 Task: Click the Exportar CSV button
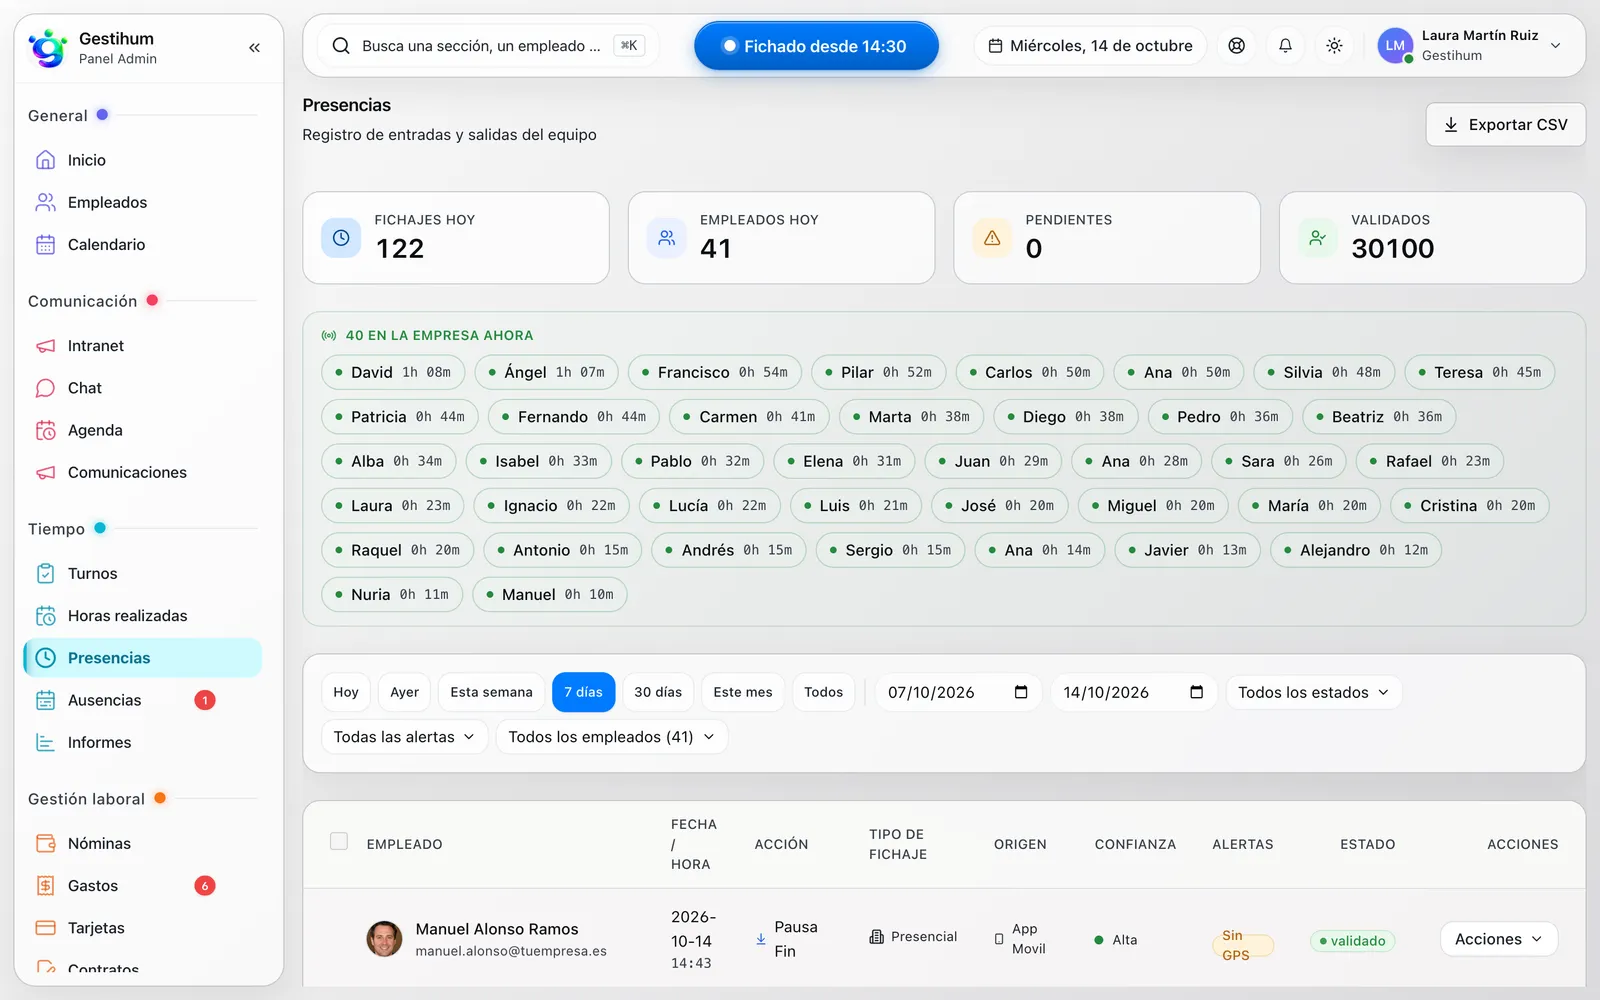click(1505, 125)
